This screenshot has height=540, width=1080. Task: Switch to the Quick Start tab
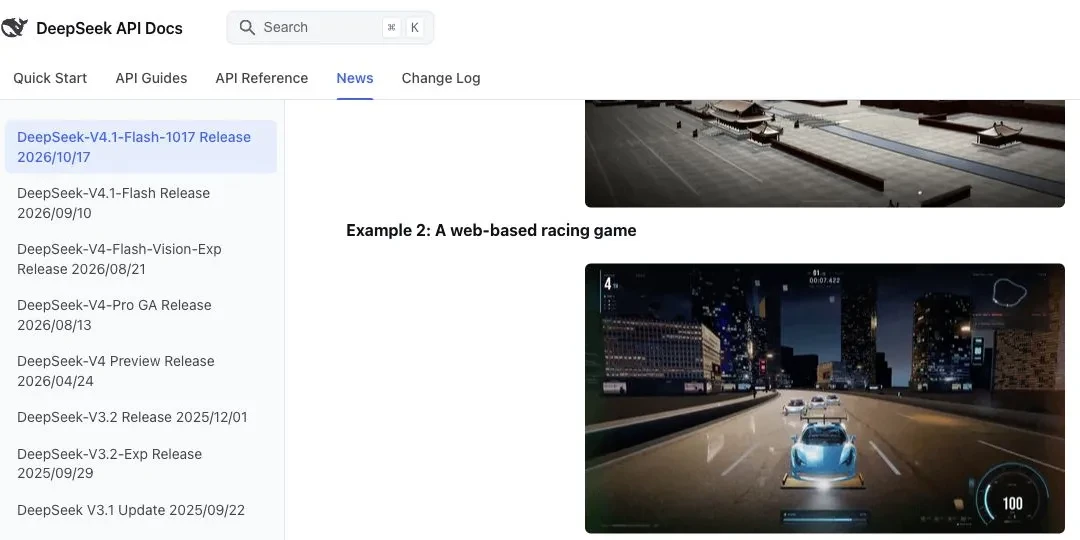(x=50, y=79)
